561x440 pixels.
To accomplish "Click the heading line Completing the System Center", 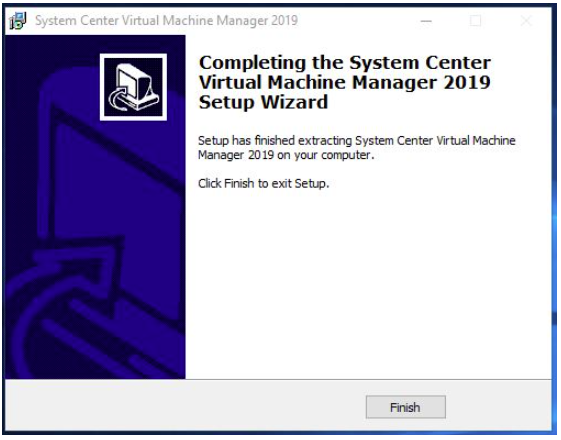I will click(x=345, y=63).
